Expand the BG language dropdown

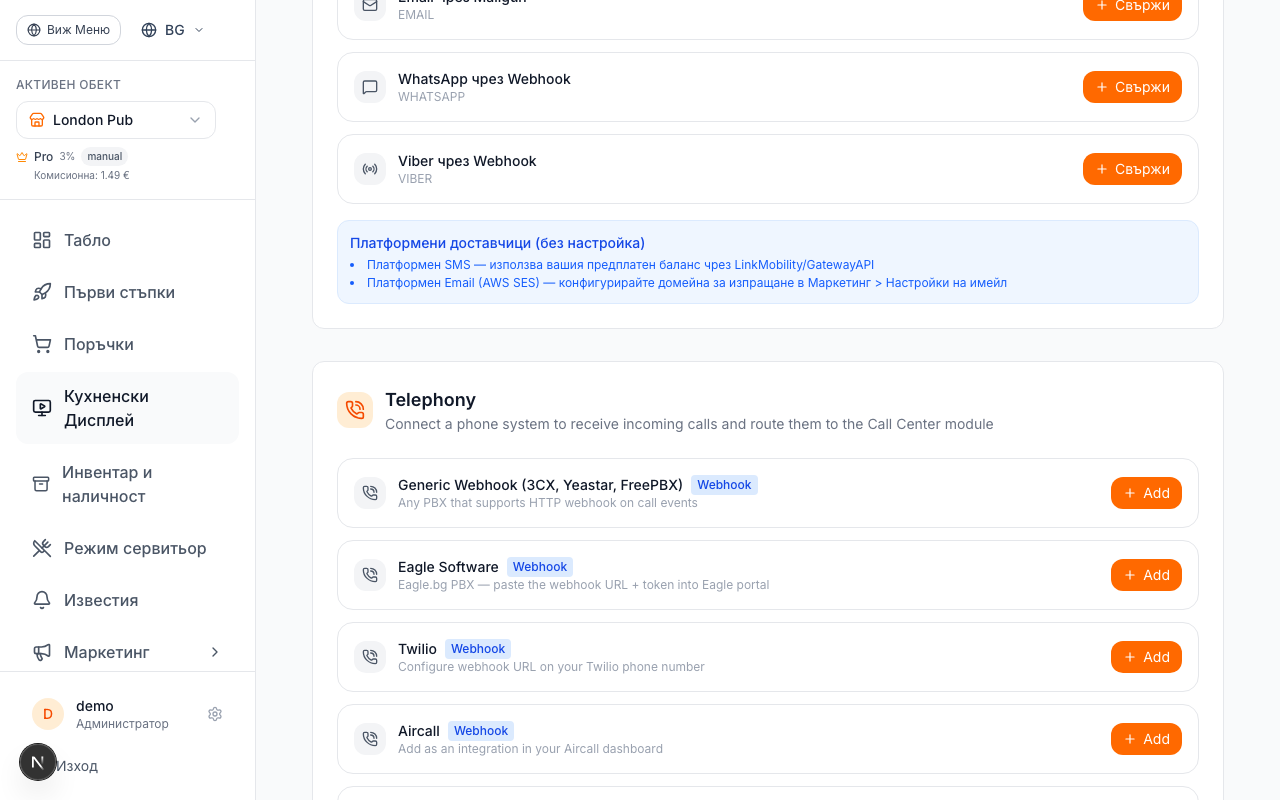(172, 29)
